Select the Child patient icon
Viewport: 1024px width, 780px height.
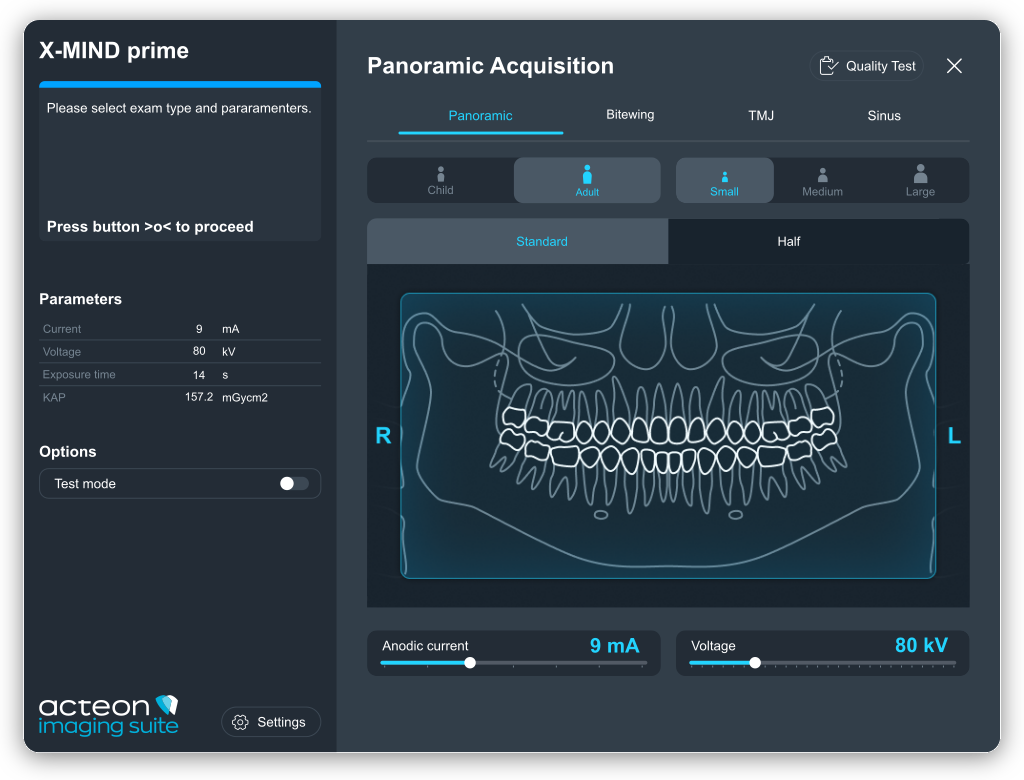click(x=440, y=174)
